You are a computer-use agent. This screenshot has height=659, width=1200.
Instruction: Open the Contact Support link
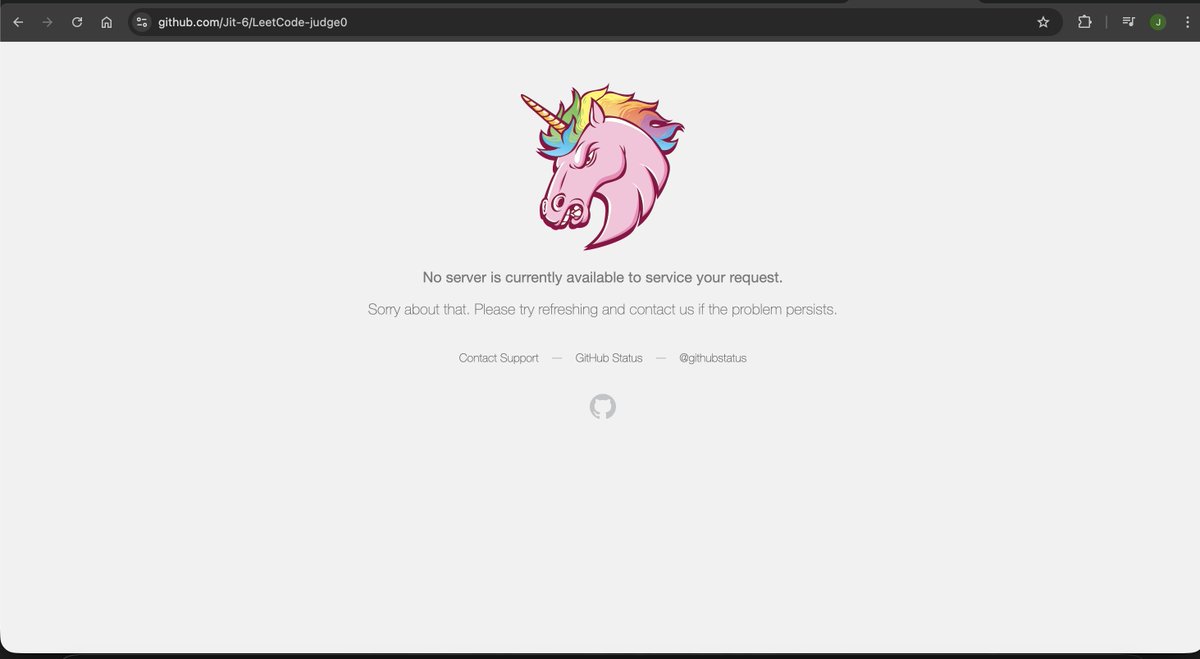pyautogui.click(x=498, y=358)
